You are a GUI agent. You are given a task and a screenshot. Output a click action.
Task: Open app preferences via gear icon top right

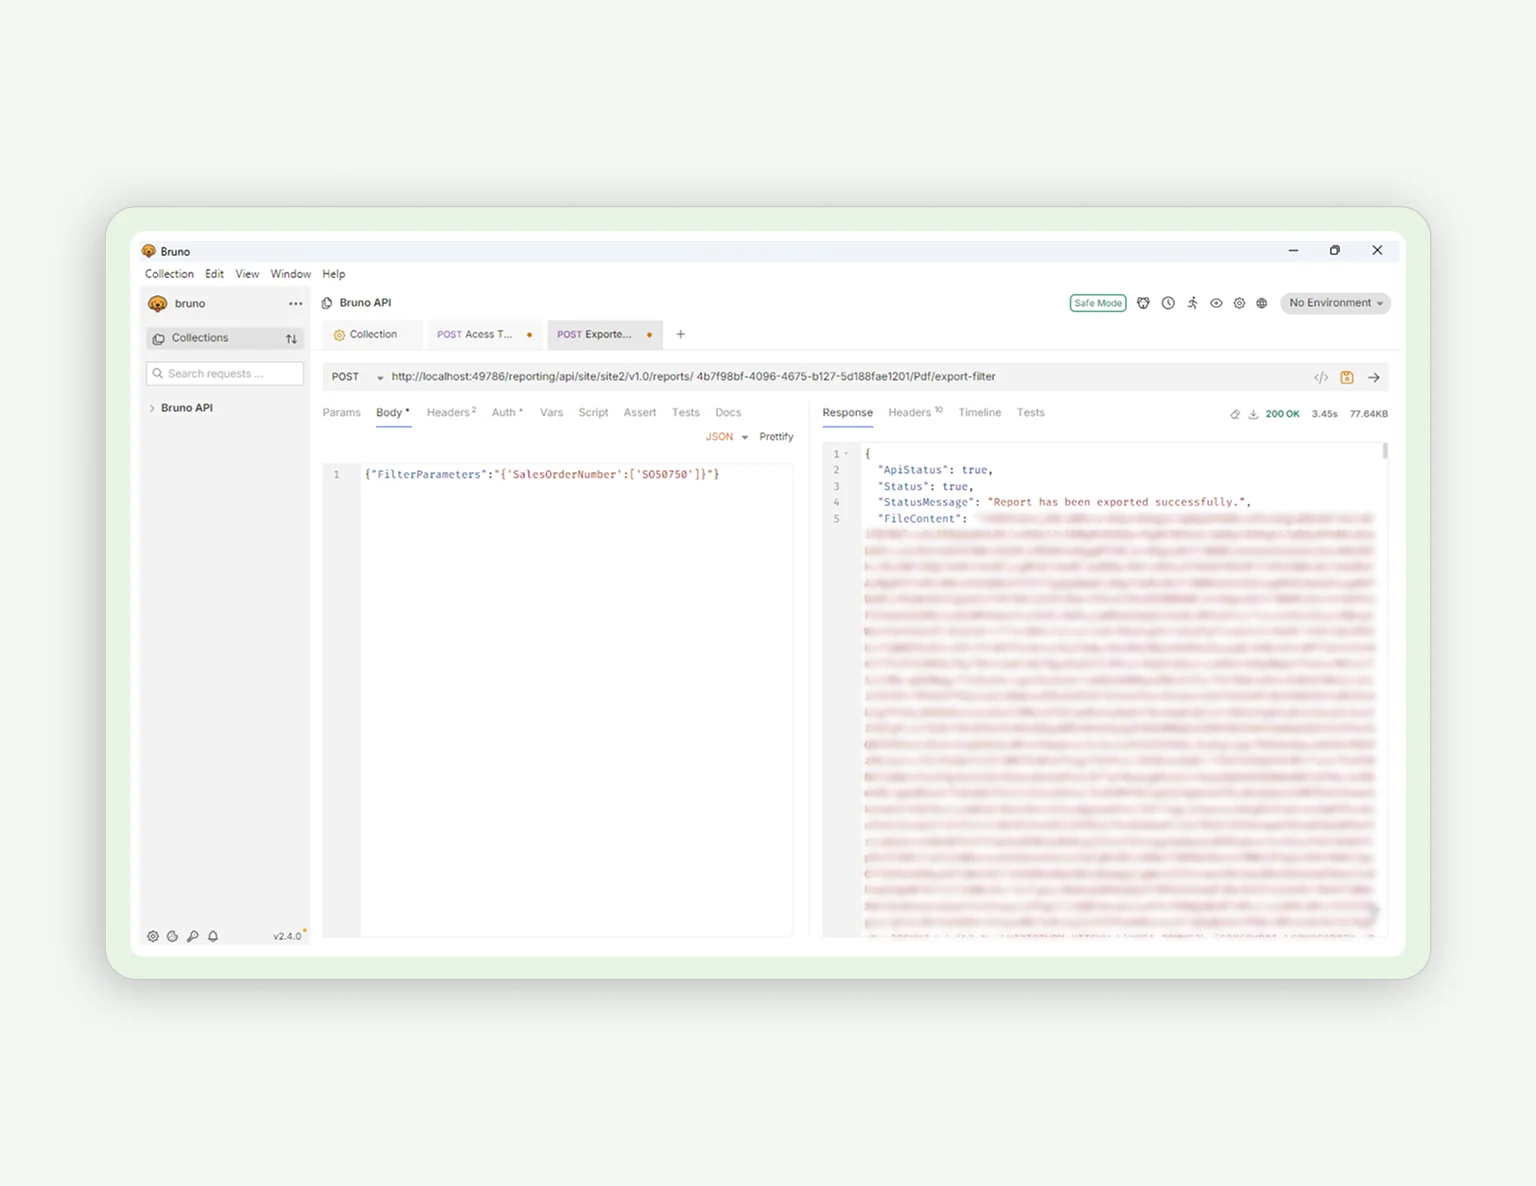point(1239,302)
